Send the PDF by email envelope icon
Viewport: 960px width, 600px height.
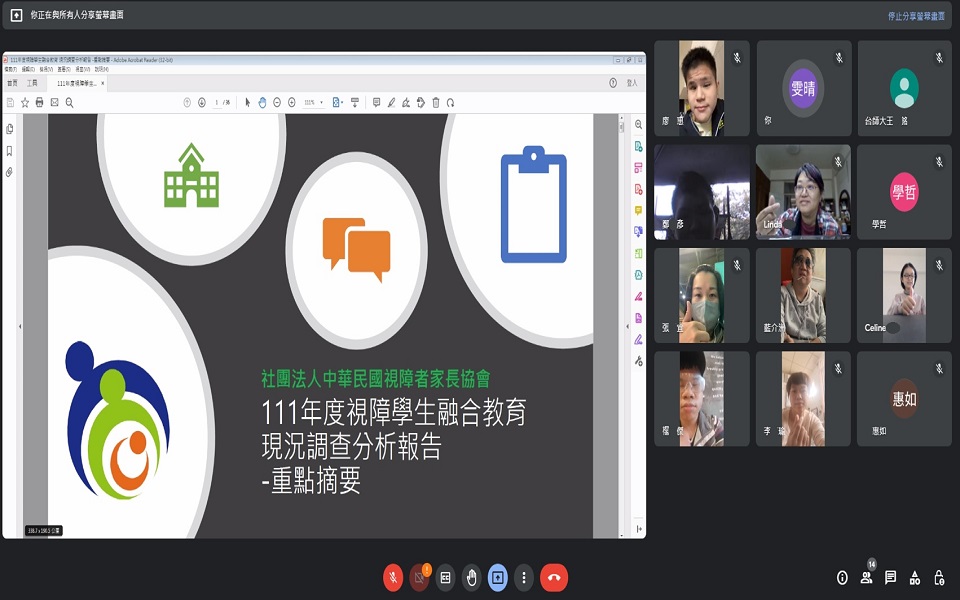coord(54,103)
